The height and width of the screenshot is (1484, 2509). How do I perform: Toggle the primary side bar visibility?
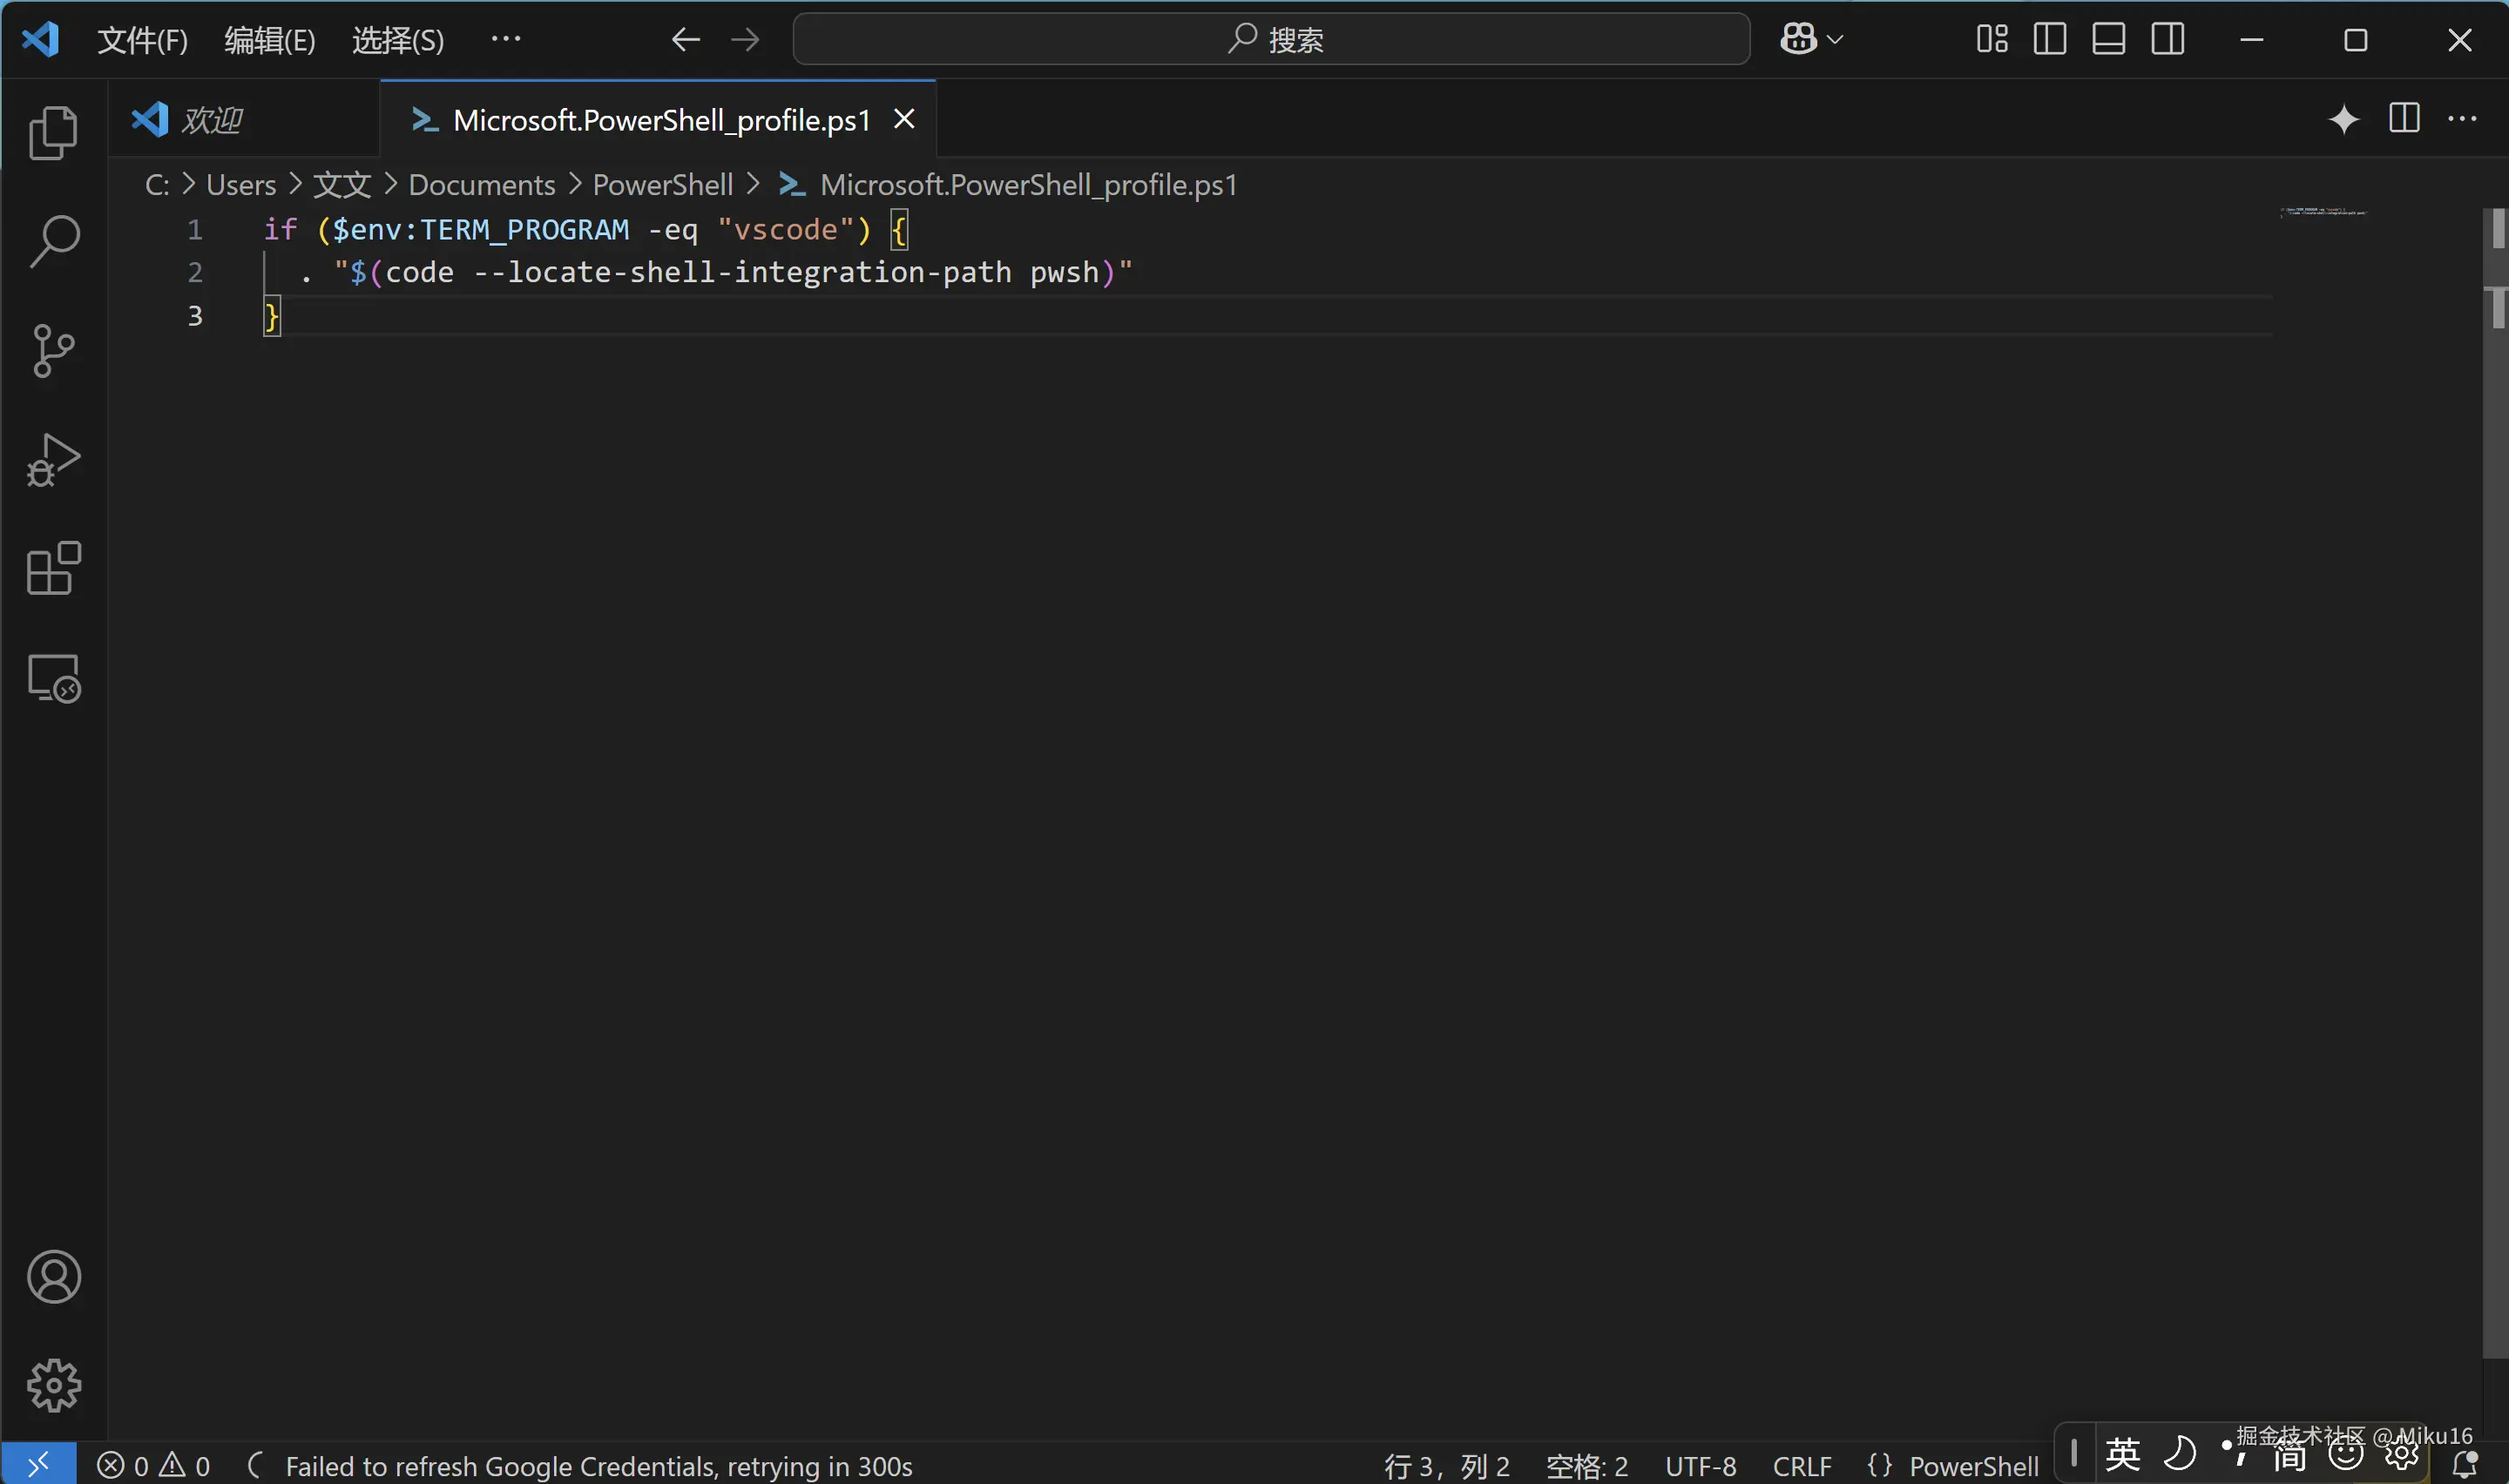click(2049, 40)
